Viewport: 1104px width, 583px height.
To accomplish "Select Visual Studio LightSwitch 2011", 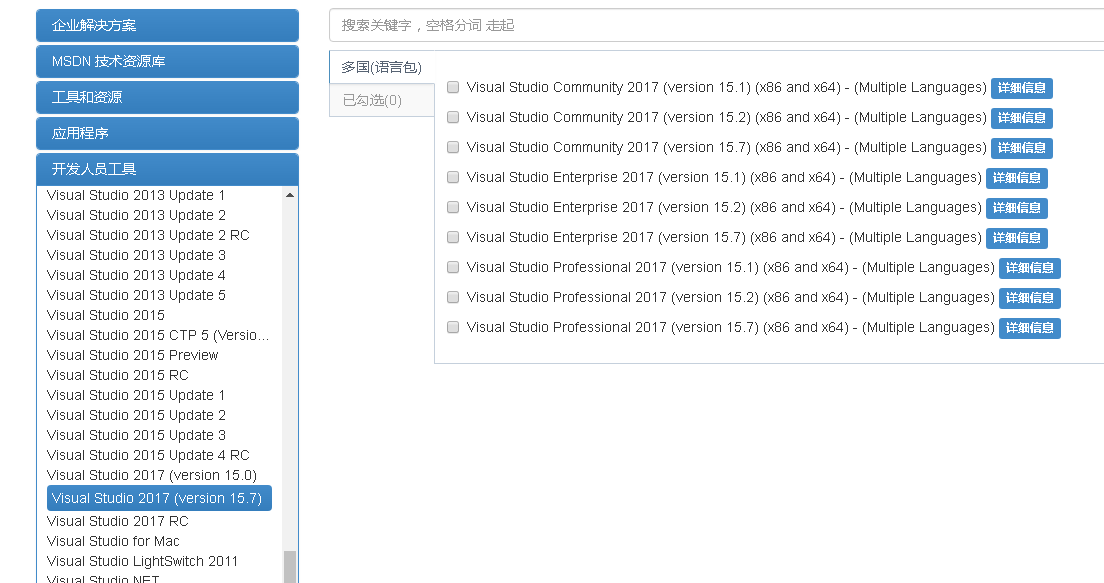I will pos(142,561).
